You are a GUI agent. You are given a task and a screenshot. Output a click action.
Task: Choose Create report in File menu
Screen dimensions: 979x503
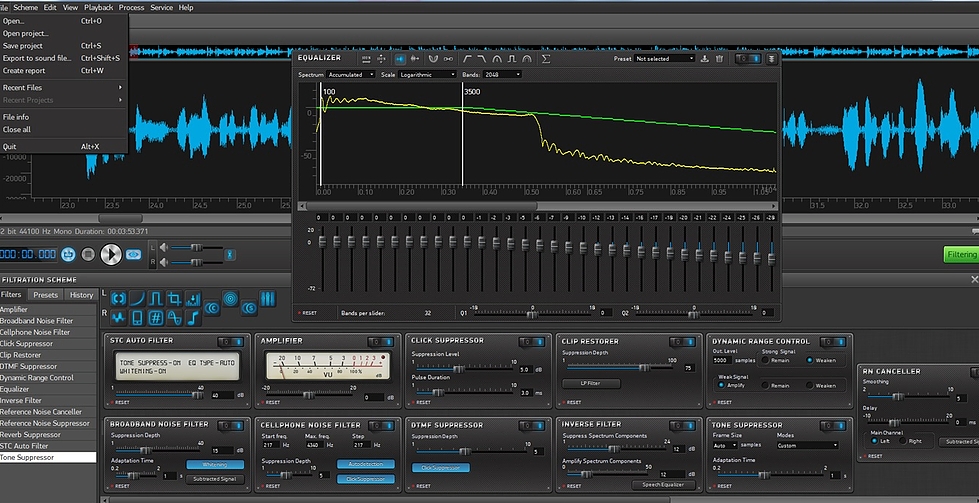pyautogui.click(x=62, y=71)
